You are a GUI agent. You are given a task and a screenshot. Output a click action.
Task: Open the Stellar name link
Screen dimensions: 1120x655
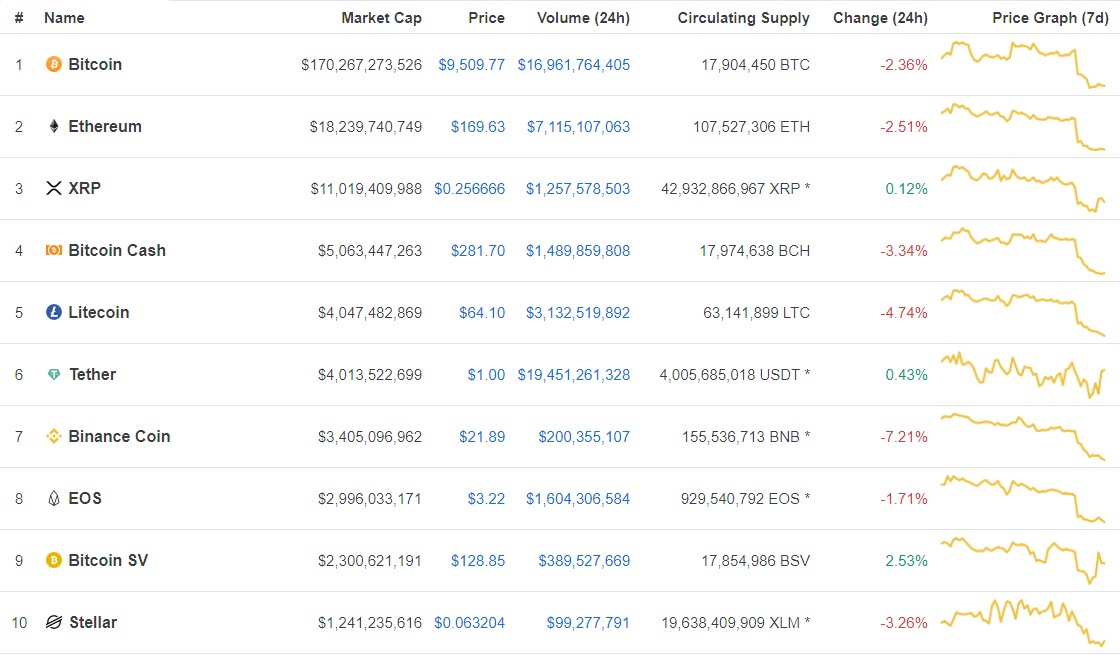[x=93, y=622]
